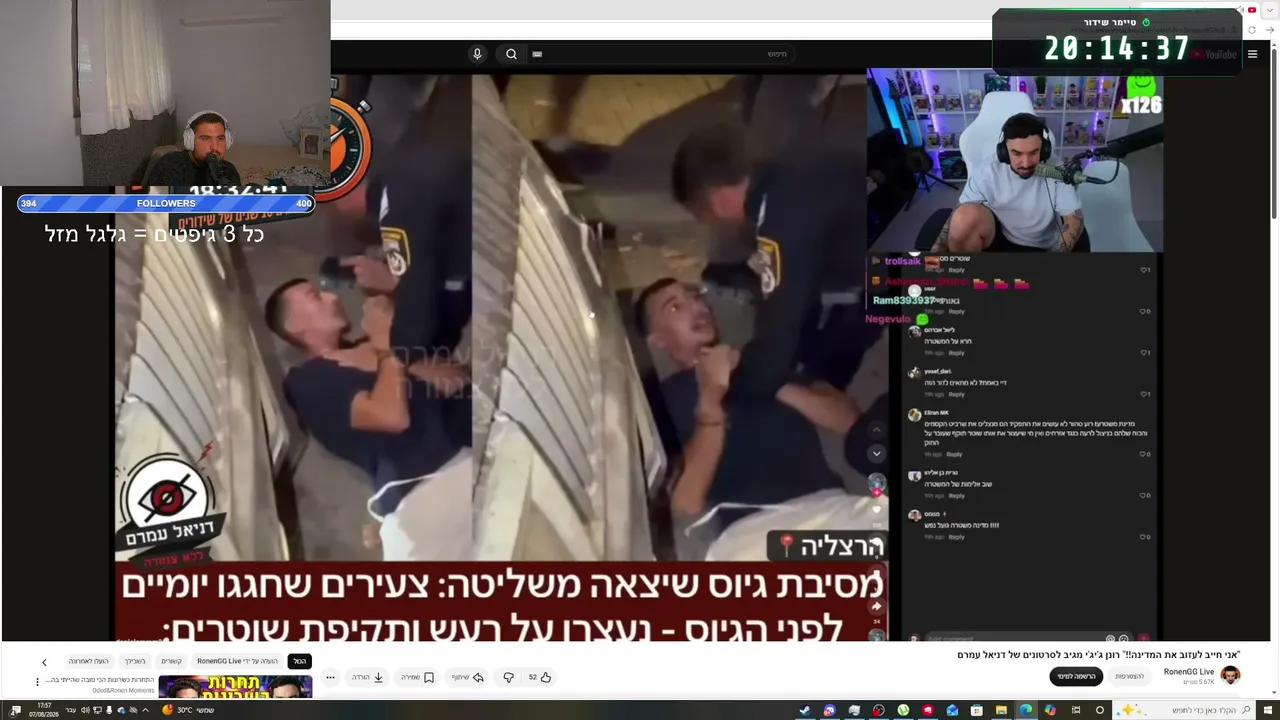1280x720 pixels.
Task: Open options menu for Oded&Ronen Moments video
Action: pyautogui.click(x=38, y=682)
